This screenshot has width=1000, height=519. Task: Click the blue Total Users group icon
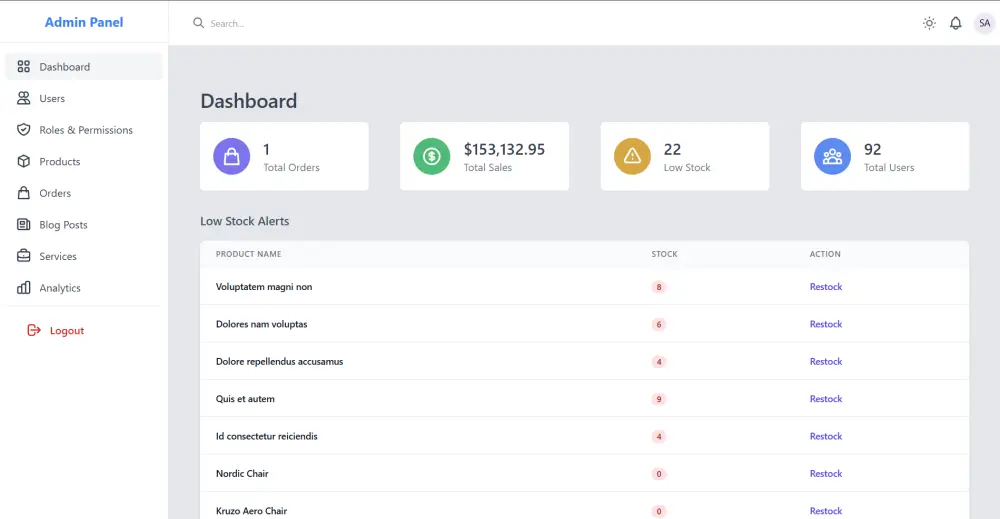click(832, 156)
